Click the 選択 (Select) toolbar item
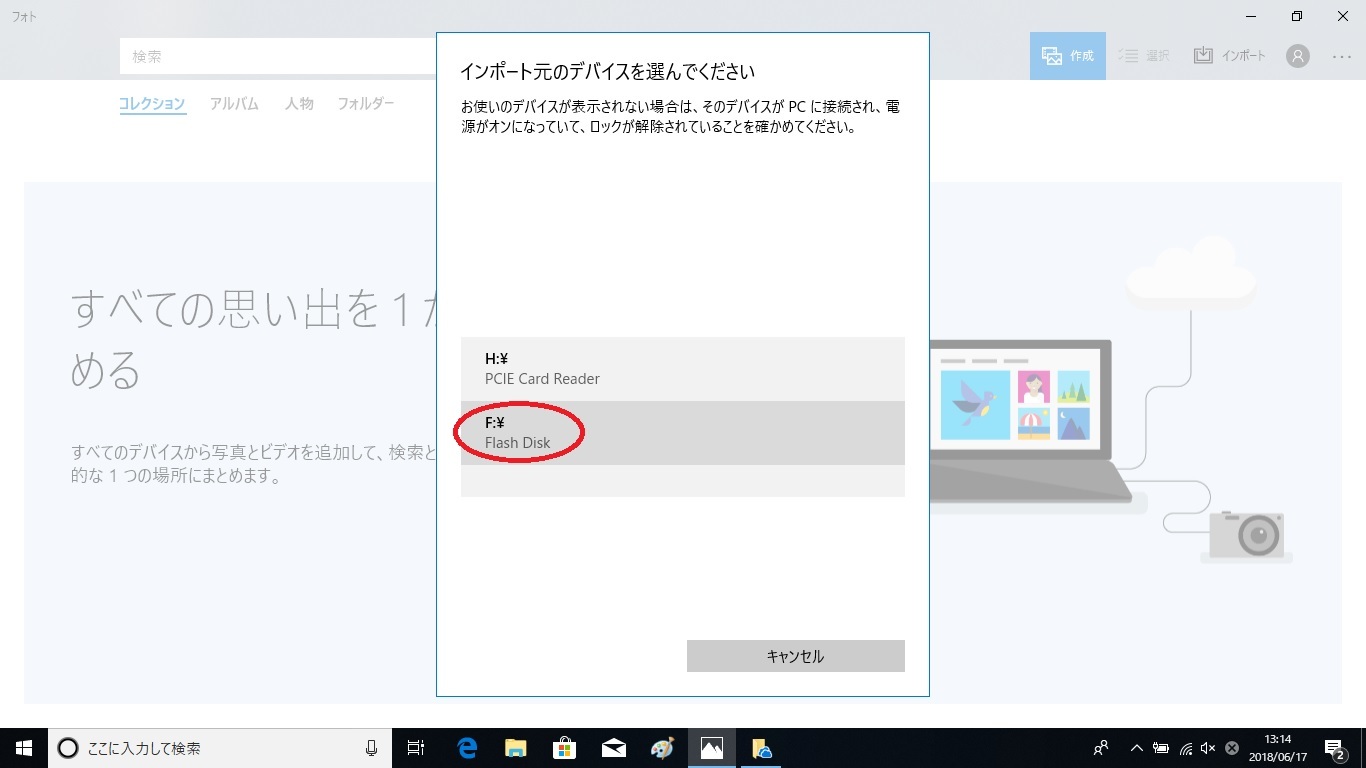Image resolution: width=1366 pixels, height=768 pixels. 1144,56
